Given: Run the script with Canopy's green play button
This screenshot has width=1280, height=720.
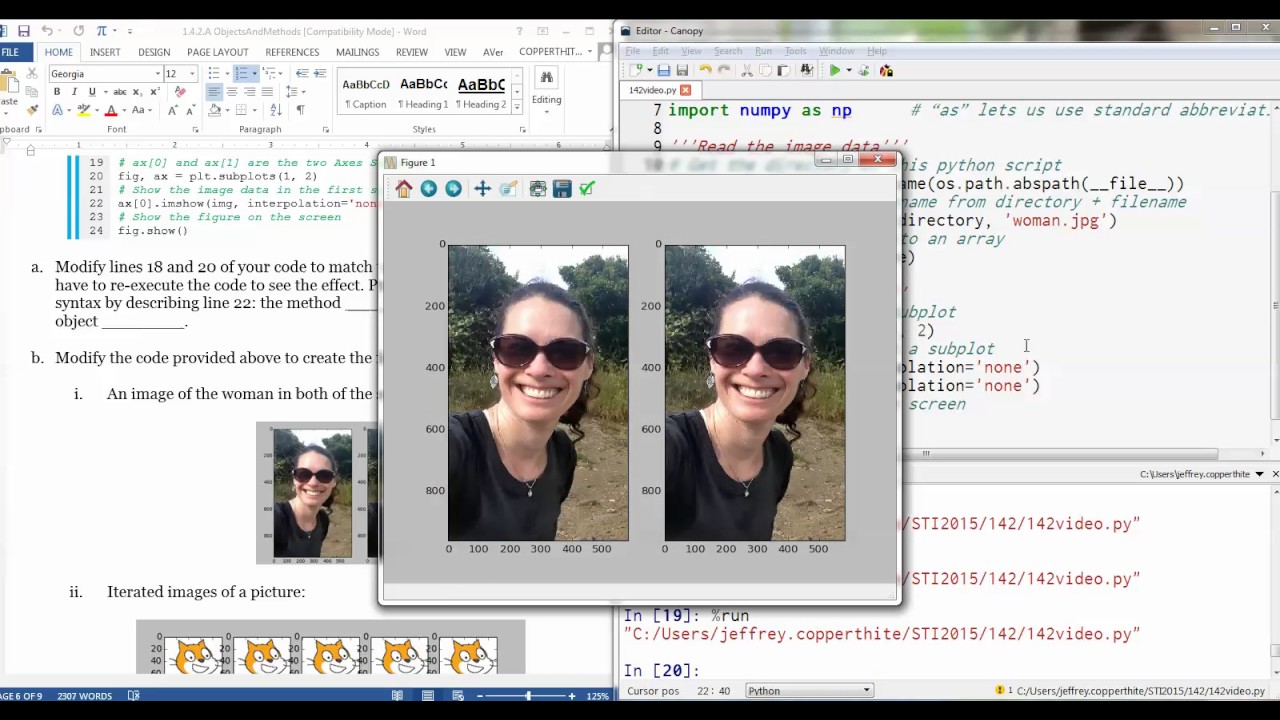Looking at the screenshot, I should tap(834, 70).
